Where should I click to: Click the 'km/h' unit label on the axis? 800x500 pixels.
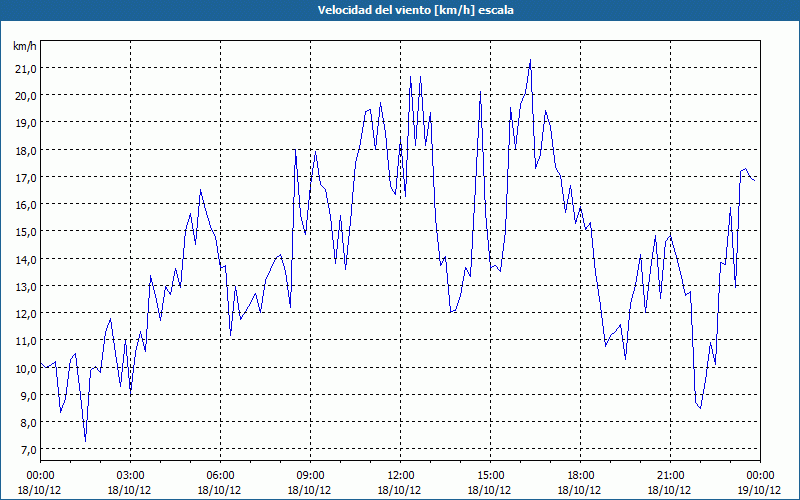pos(25,46)
